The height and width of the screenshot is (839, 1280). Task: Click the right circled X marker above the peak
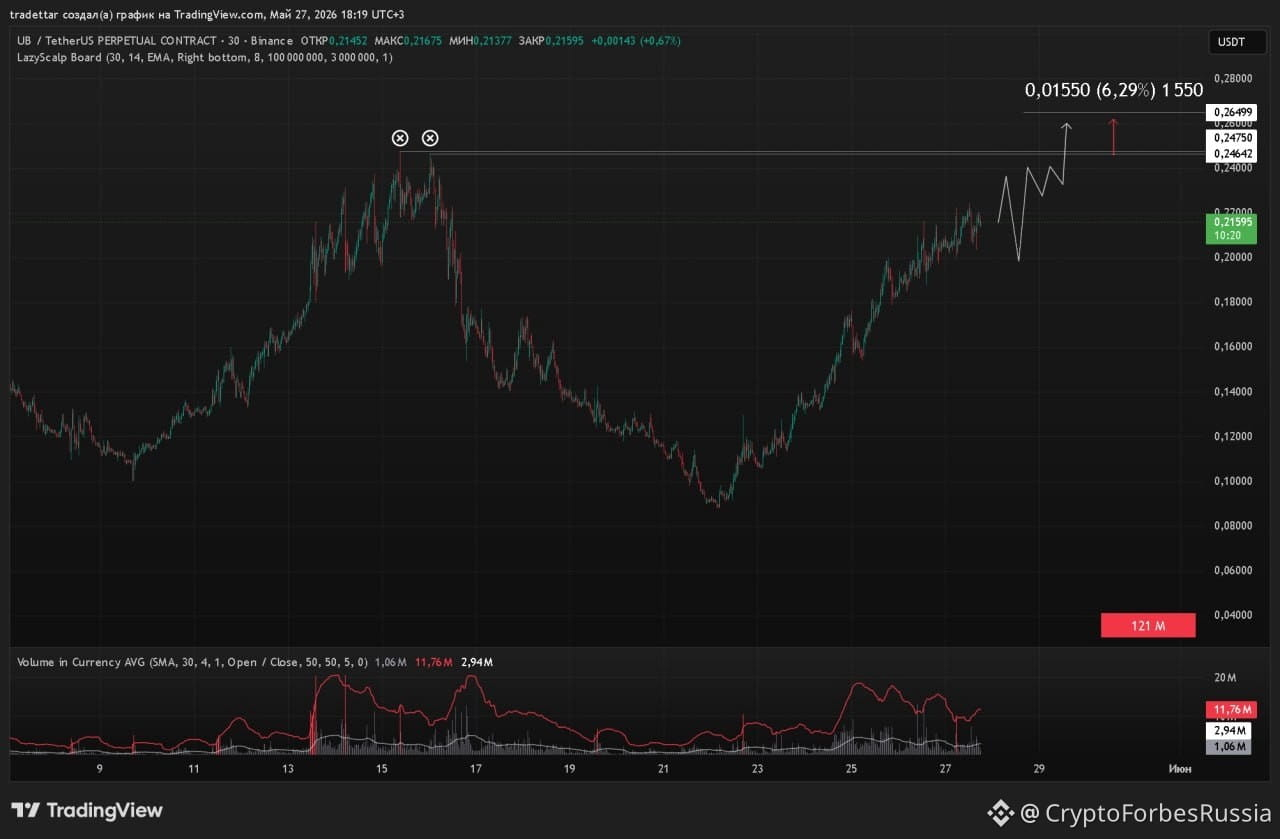click(x=430, y=138)
